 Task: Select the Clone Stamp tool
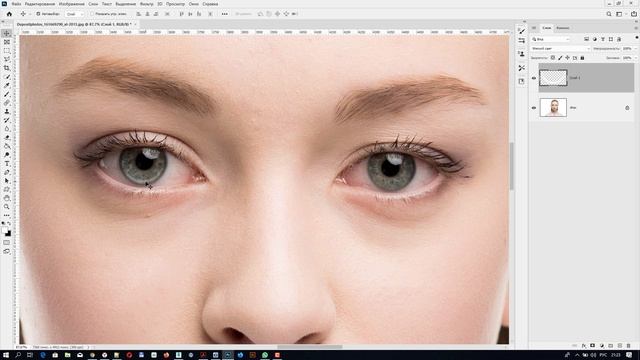[7, 111]
